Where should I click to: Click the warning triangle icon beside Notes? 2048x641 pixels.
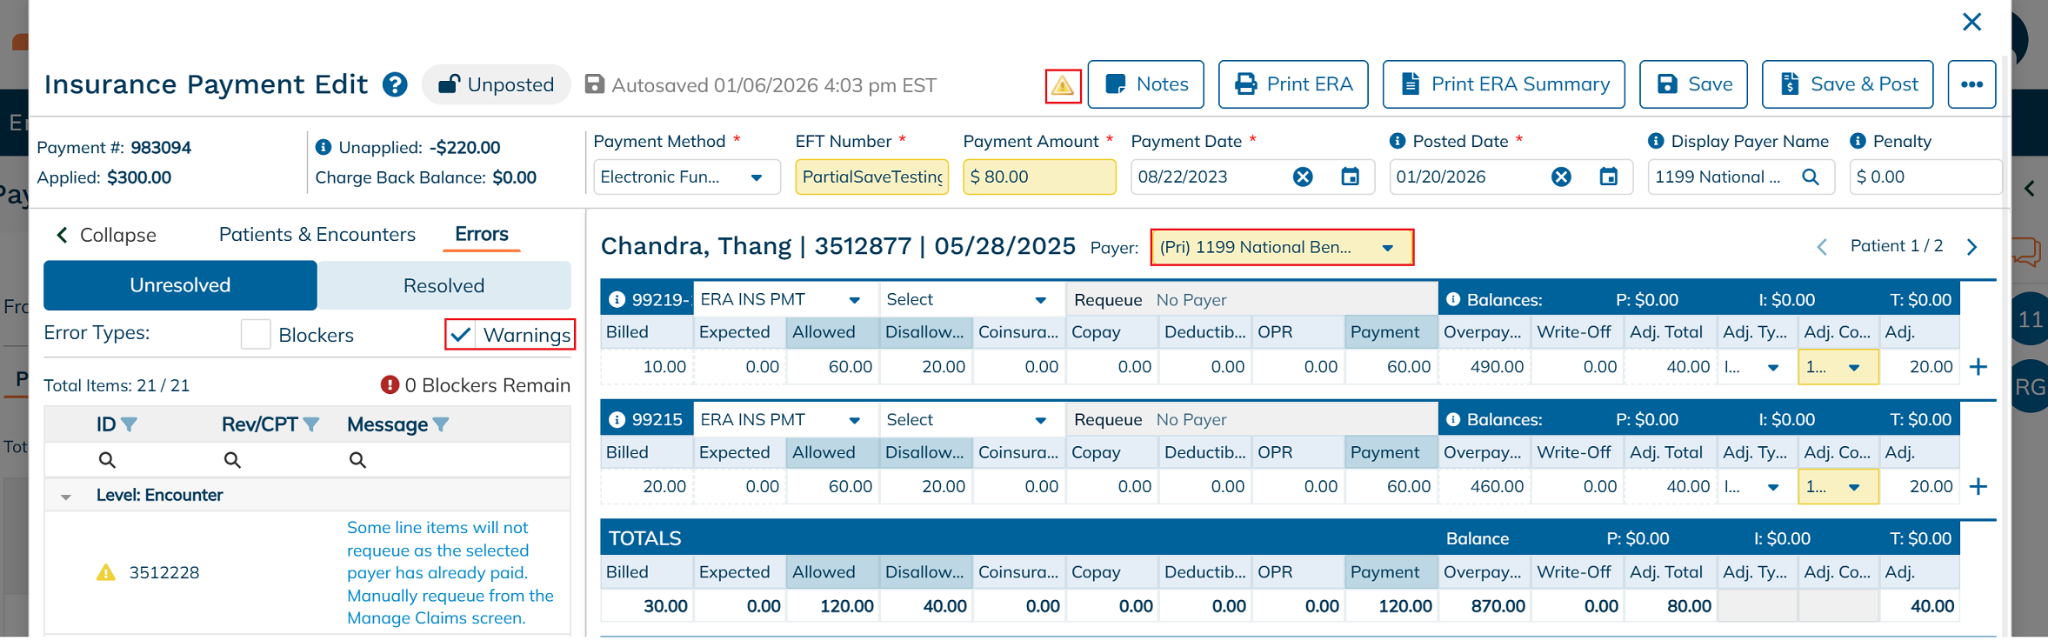pos(1062,86)
